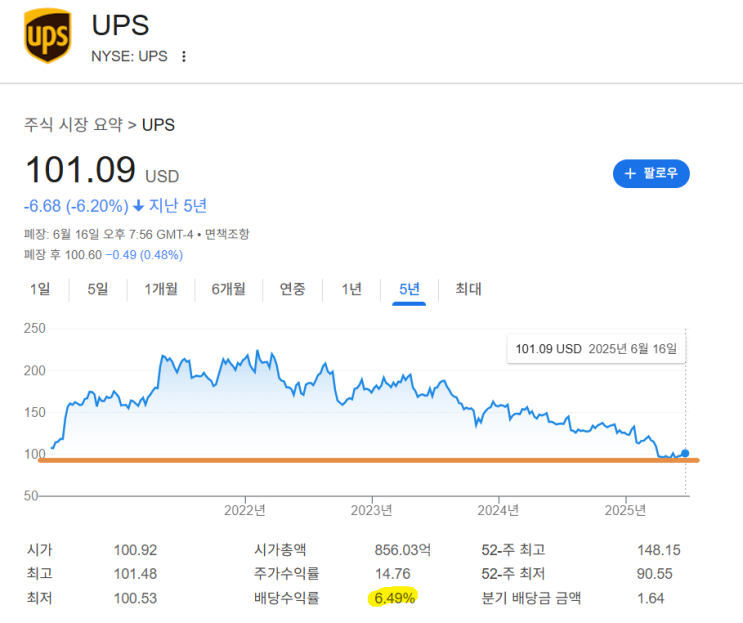Click the large 101.09 price
743x623 pixels.
[x=81, y=170]
